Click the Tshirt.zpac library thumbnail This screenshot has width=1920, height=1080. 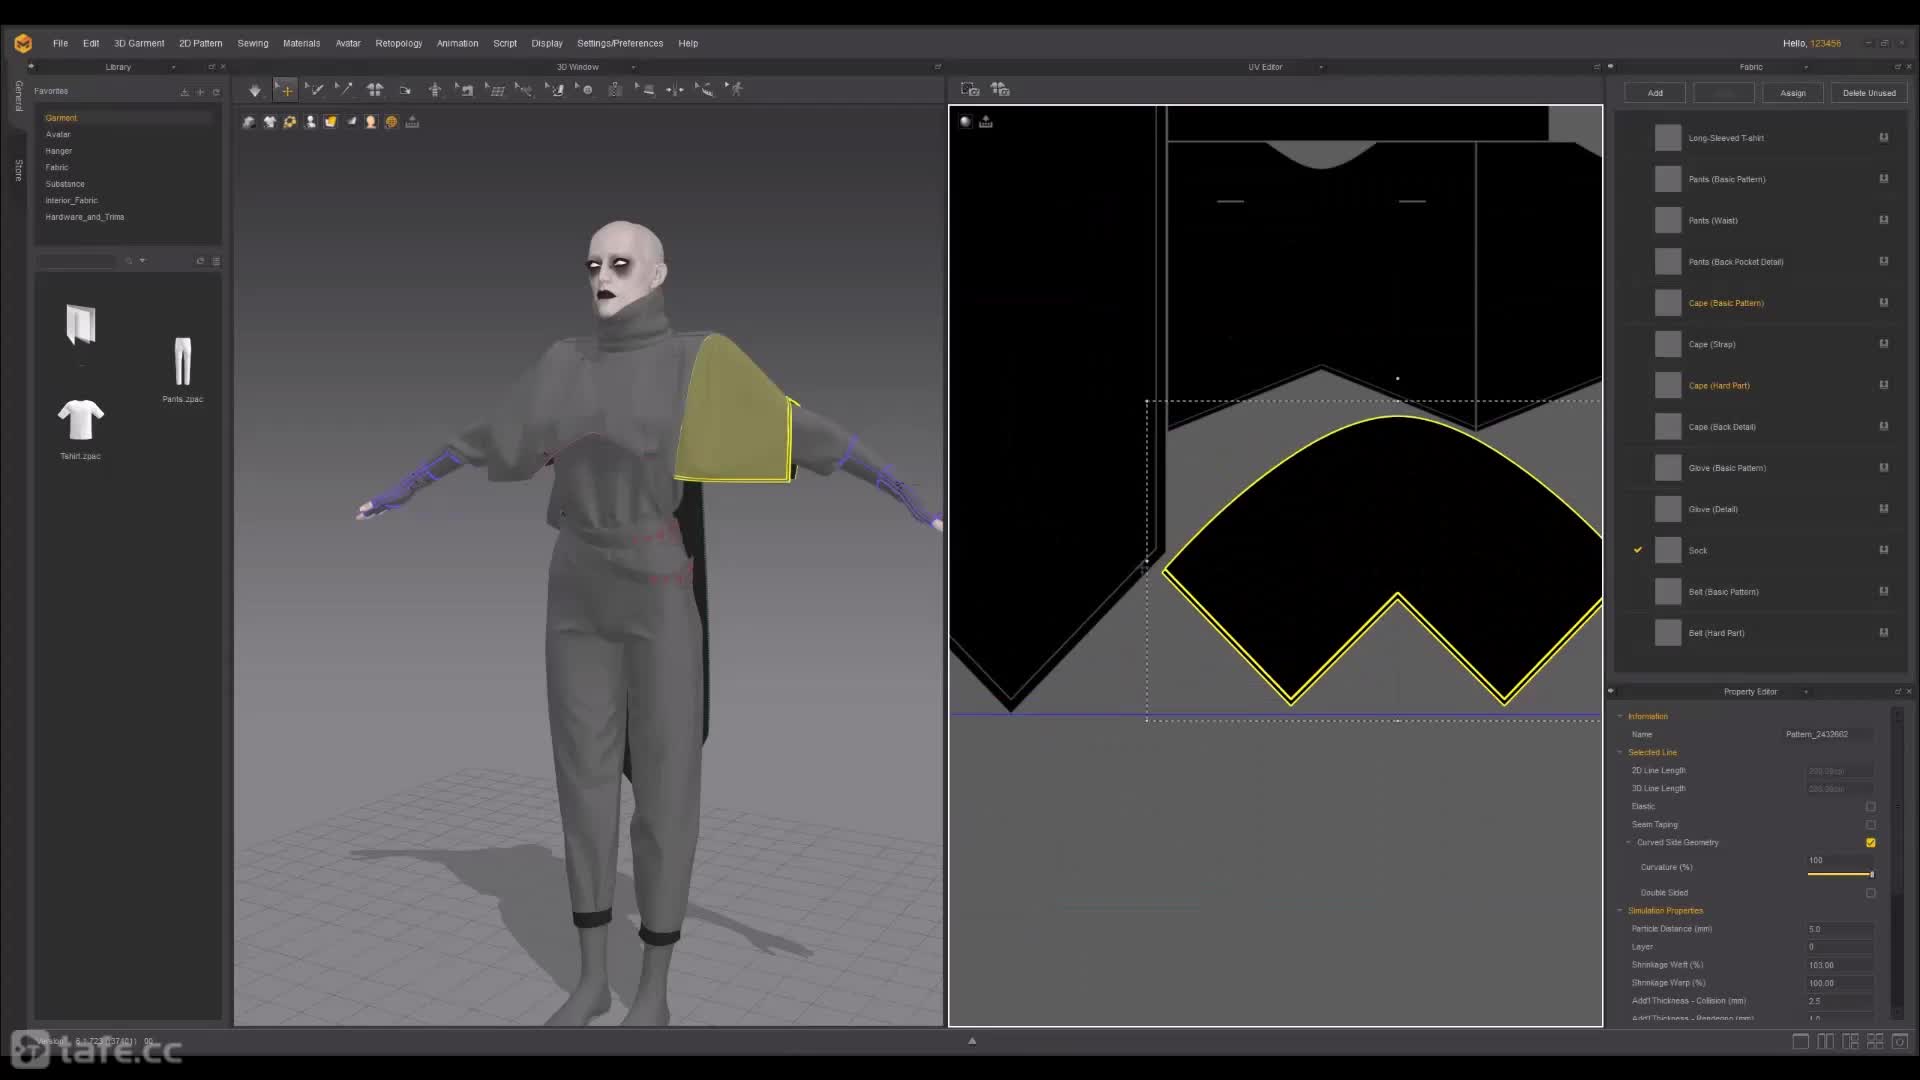tap(81, 421)
